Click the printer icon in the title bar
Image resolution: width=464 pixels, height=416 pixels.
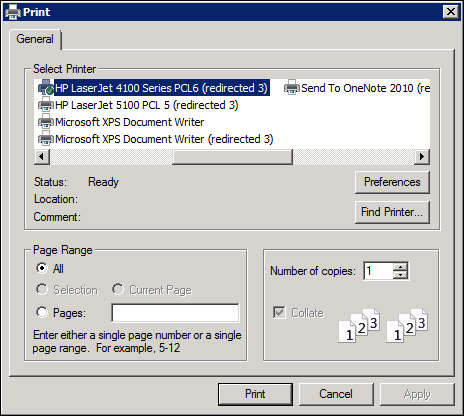coord(13,12)
